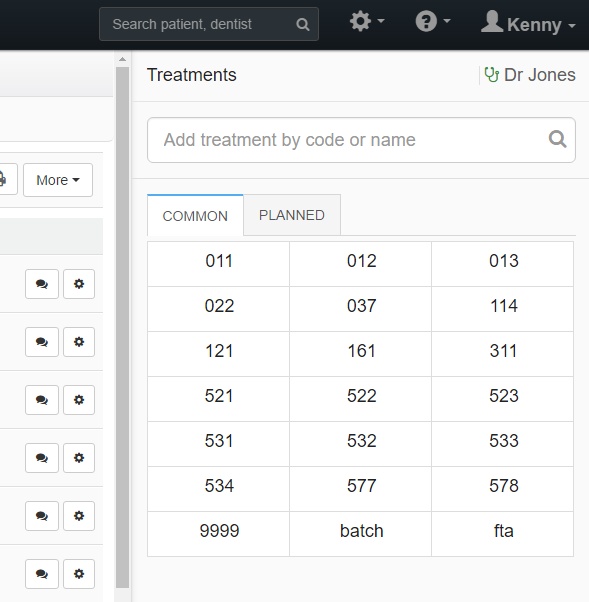Click the comments icon in the second row

[x=42, y=342]
